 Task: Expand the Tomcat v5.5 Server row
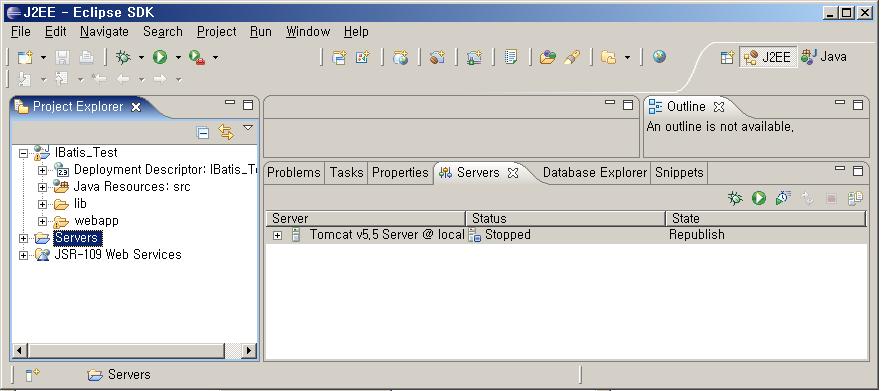tap(277, 235)
